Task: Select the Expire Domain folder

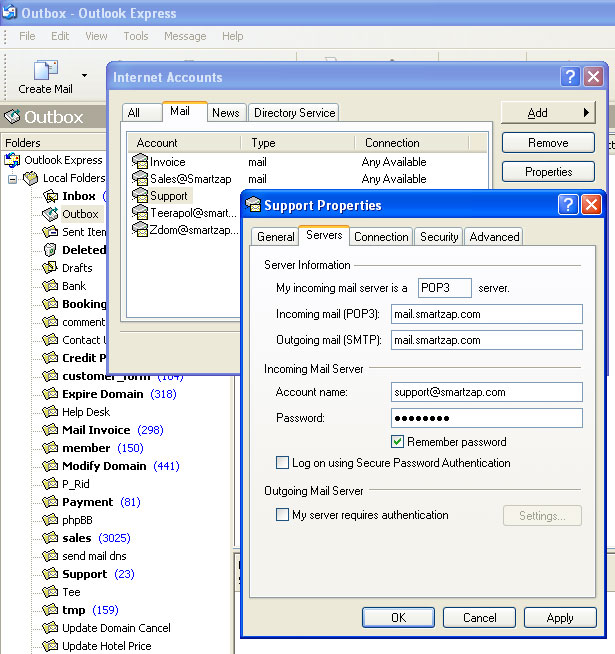Action: click(103, 394)
